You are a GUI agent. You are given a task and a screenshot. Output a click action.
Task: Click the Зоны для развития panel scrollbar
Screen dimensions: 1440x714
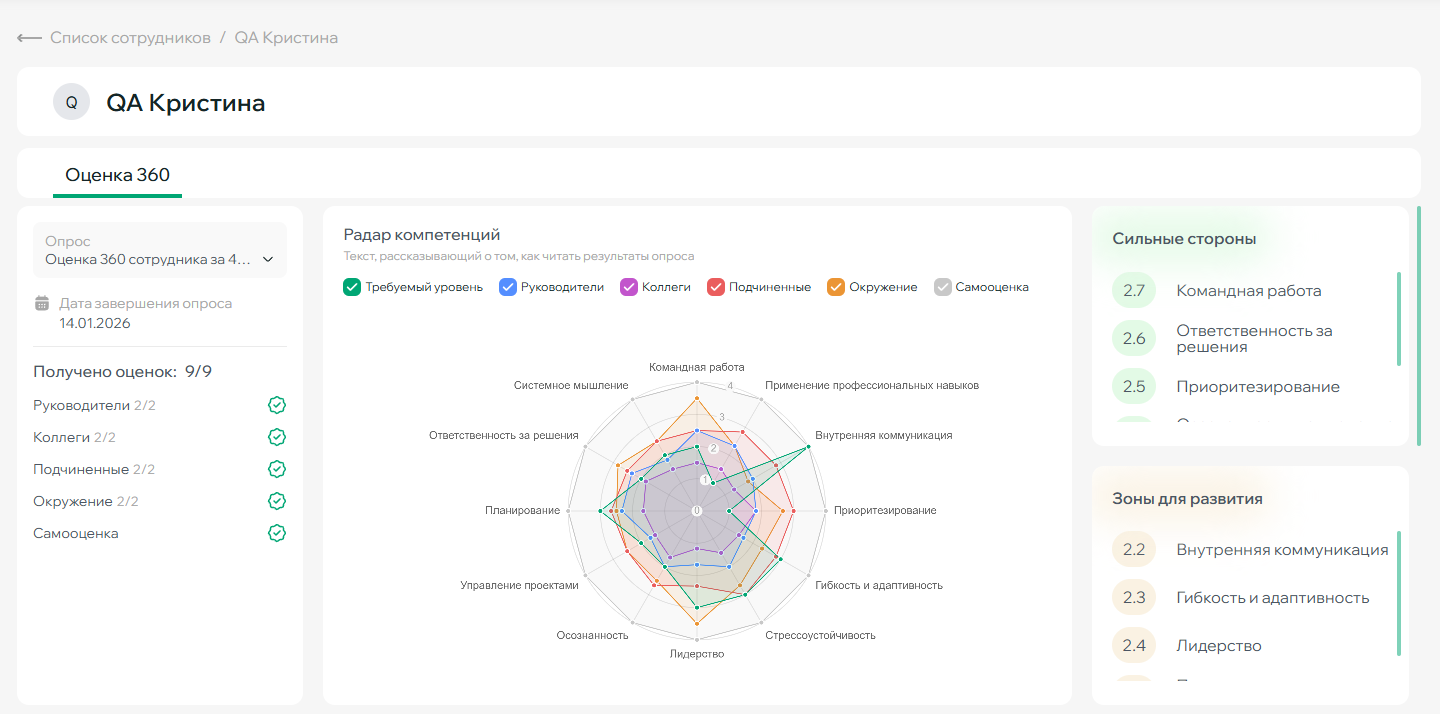[x=1398, y=593]
